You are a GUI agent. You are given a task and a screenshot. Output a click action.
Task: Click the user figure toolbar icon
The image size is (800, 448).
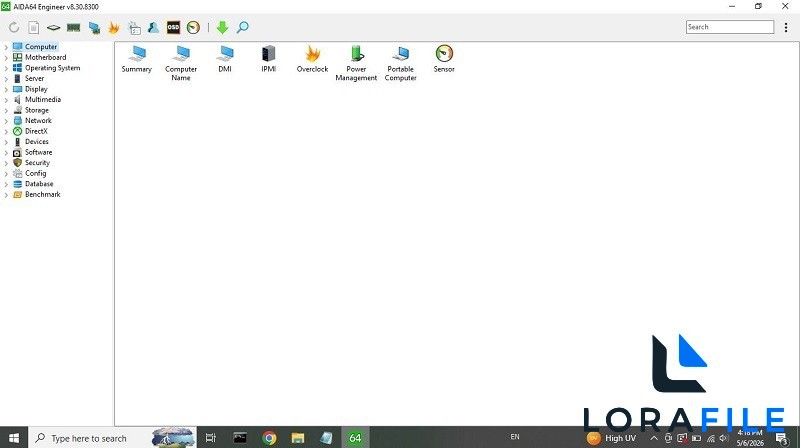[153, 28]
